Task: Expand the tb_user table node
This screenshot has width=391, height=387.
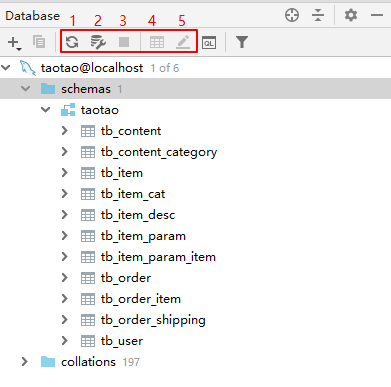Action: (x=65, y=341)
